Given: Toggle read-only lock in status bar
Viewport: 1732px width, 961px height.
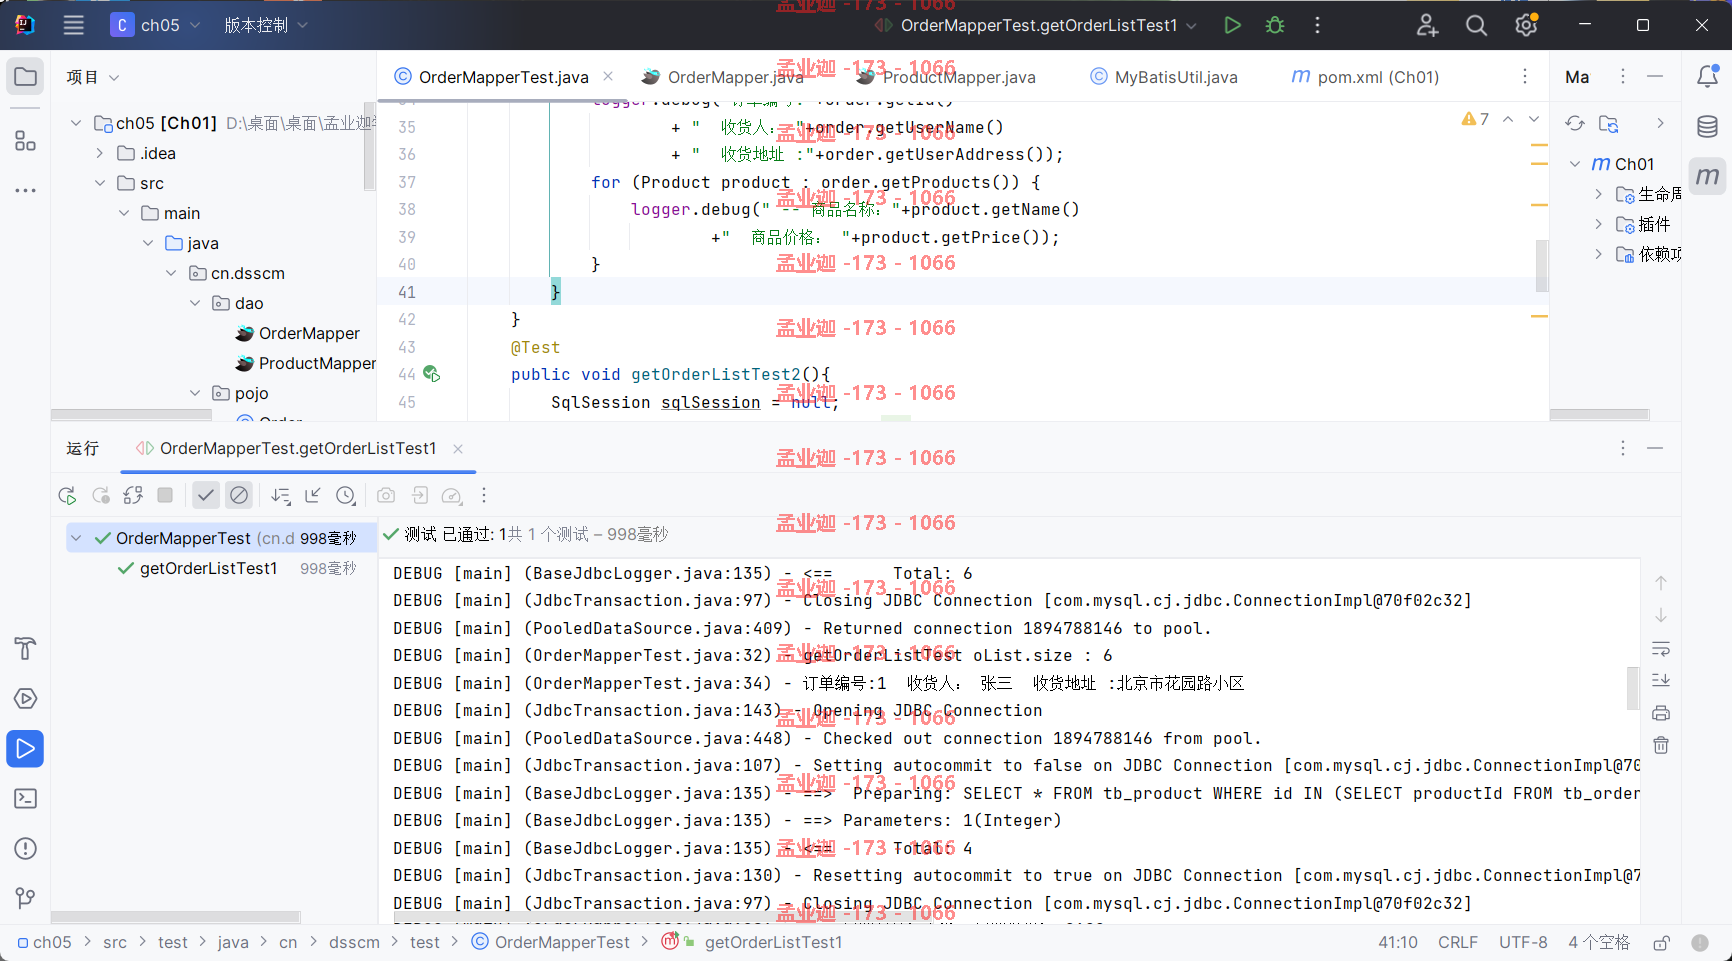Looking at the screenshot, I should (1662, 942).
